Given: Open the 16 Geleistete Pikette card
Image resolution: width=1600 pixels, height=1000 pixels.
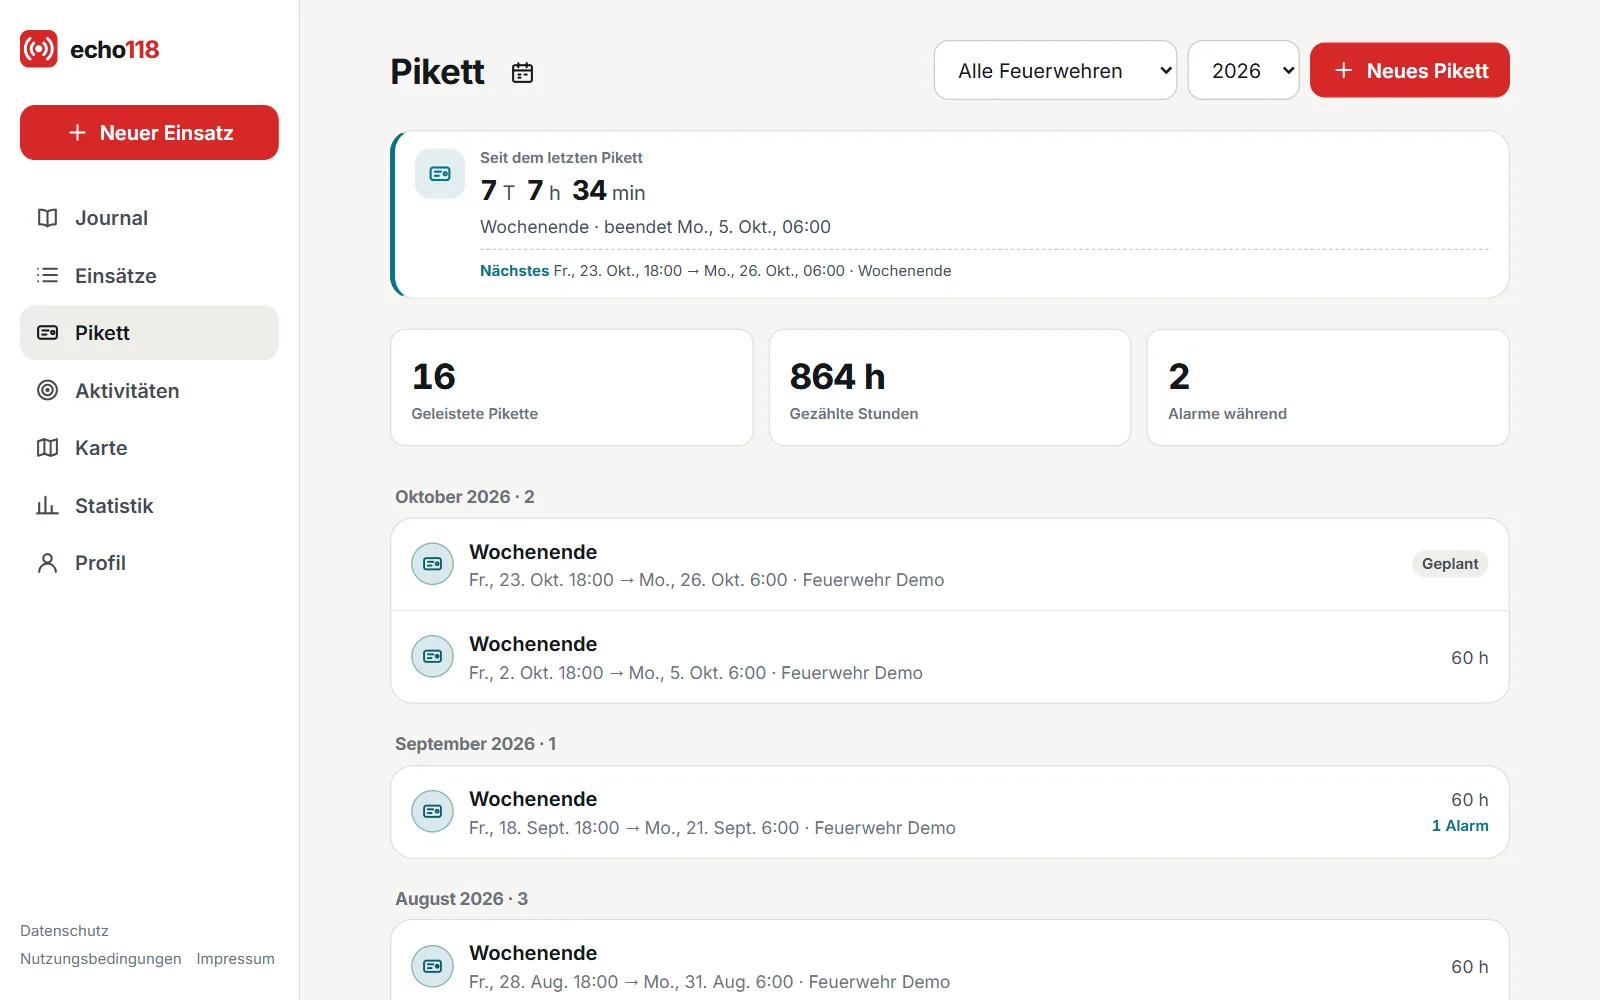Looking at the screenshot, I should (571, 387).
